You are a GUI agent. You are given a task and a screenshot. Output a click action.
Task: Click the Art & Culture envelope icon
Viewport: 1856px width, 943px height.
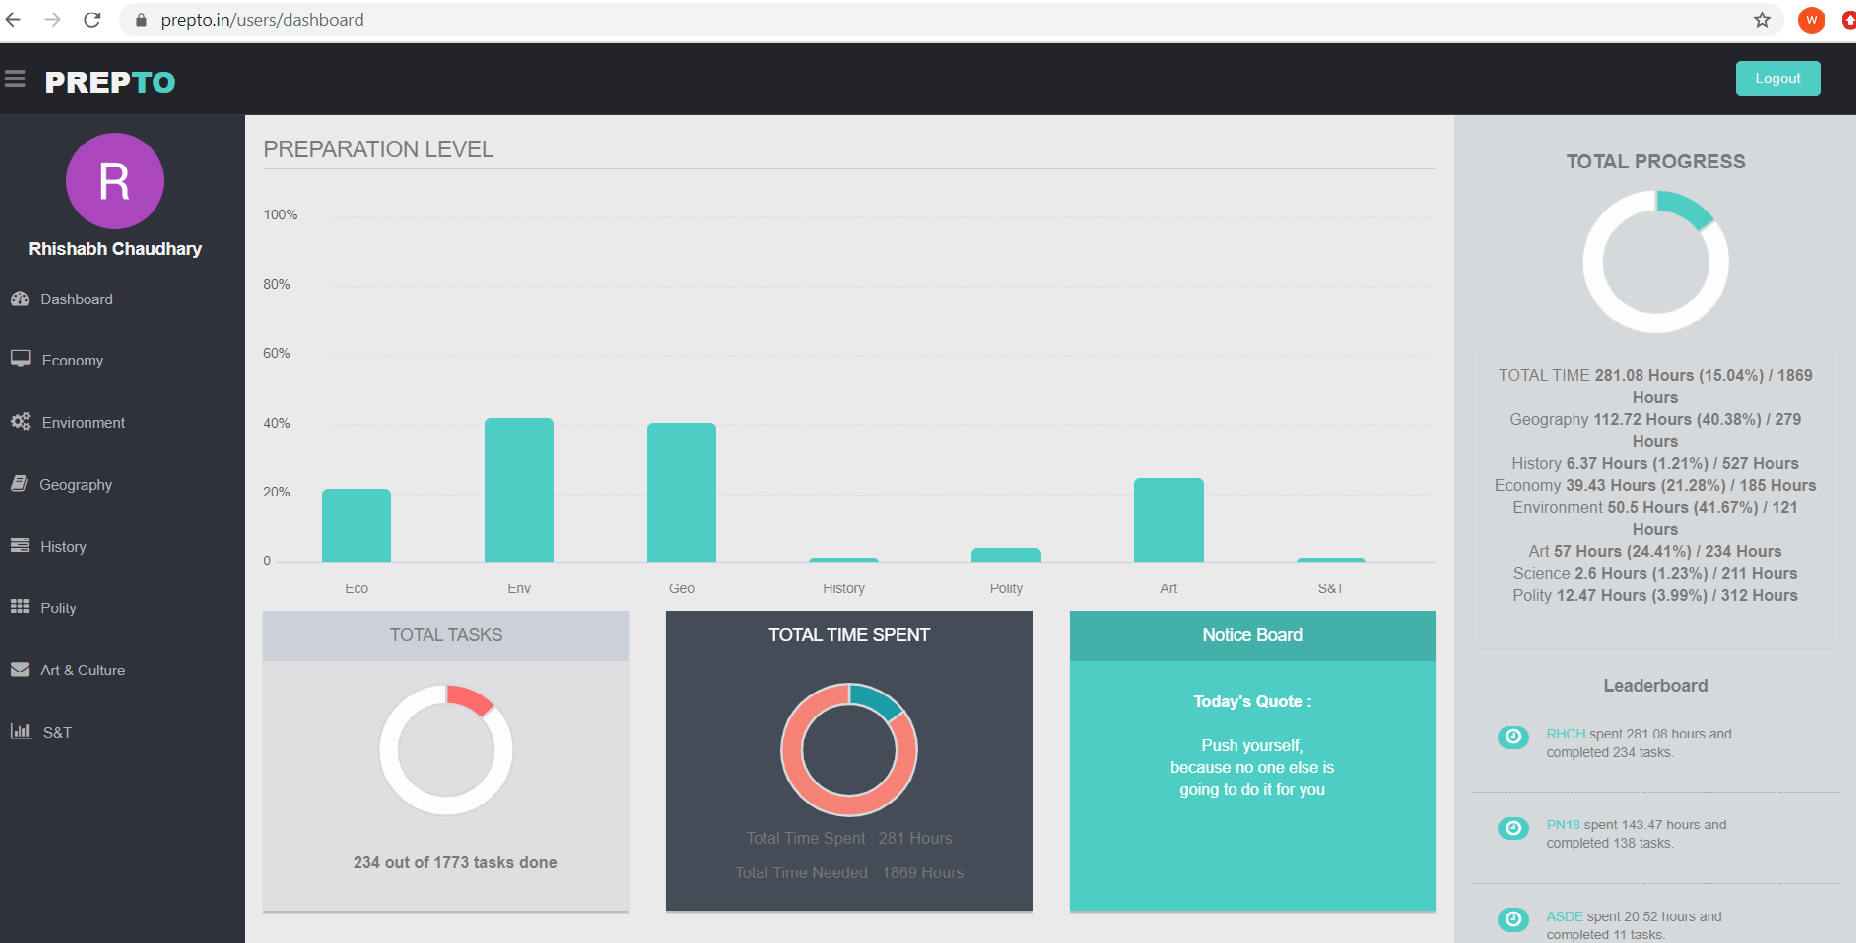(20, 670)
